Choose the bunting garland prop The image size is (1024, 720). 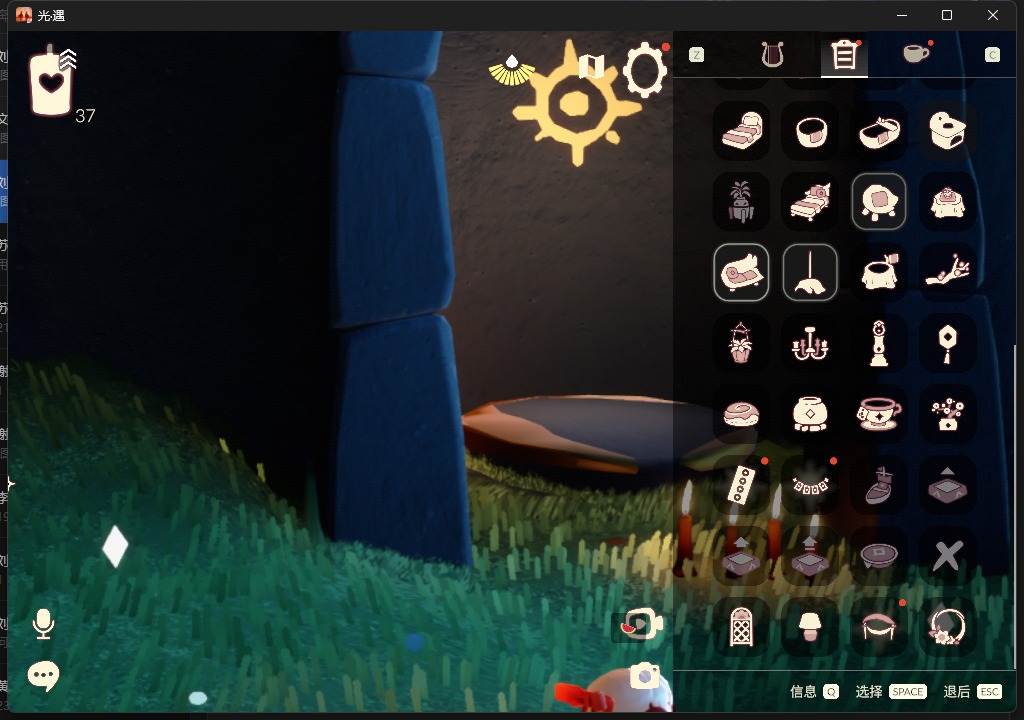(810, 485)
